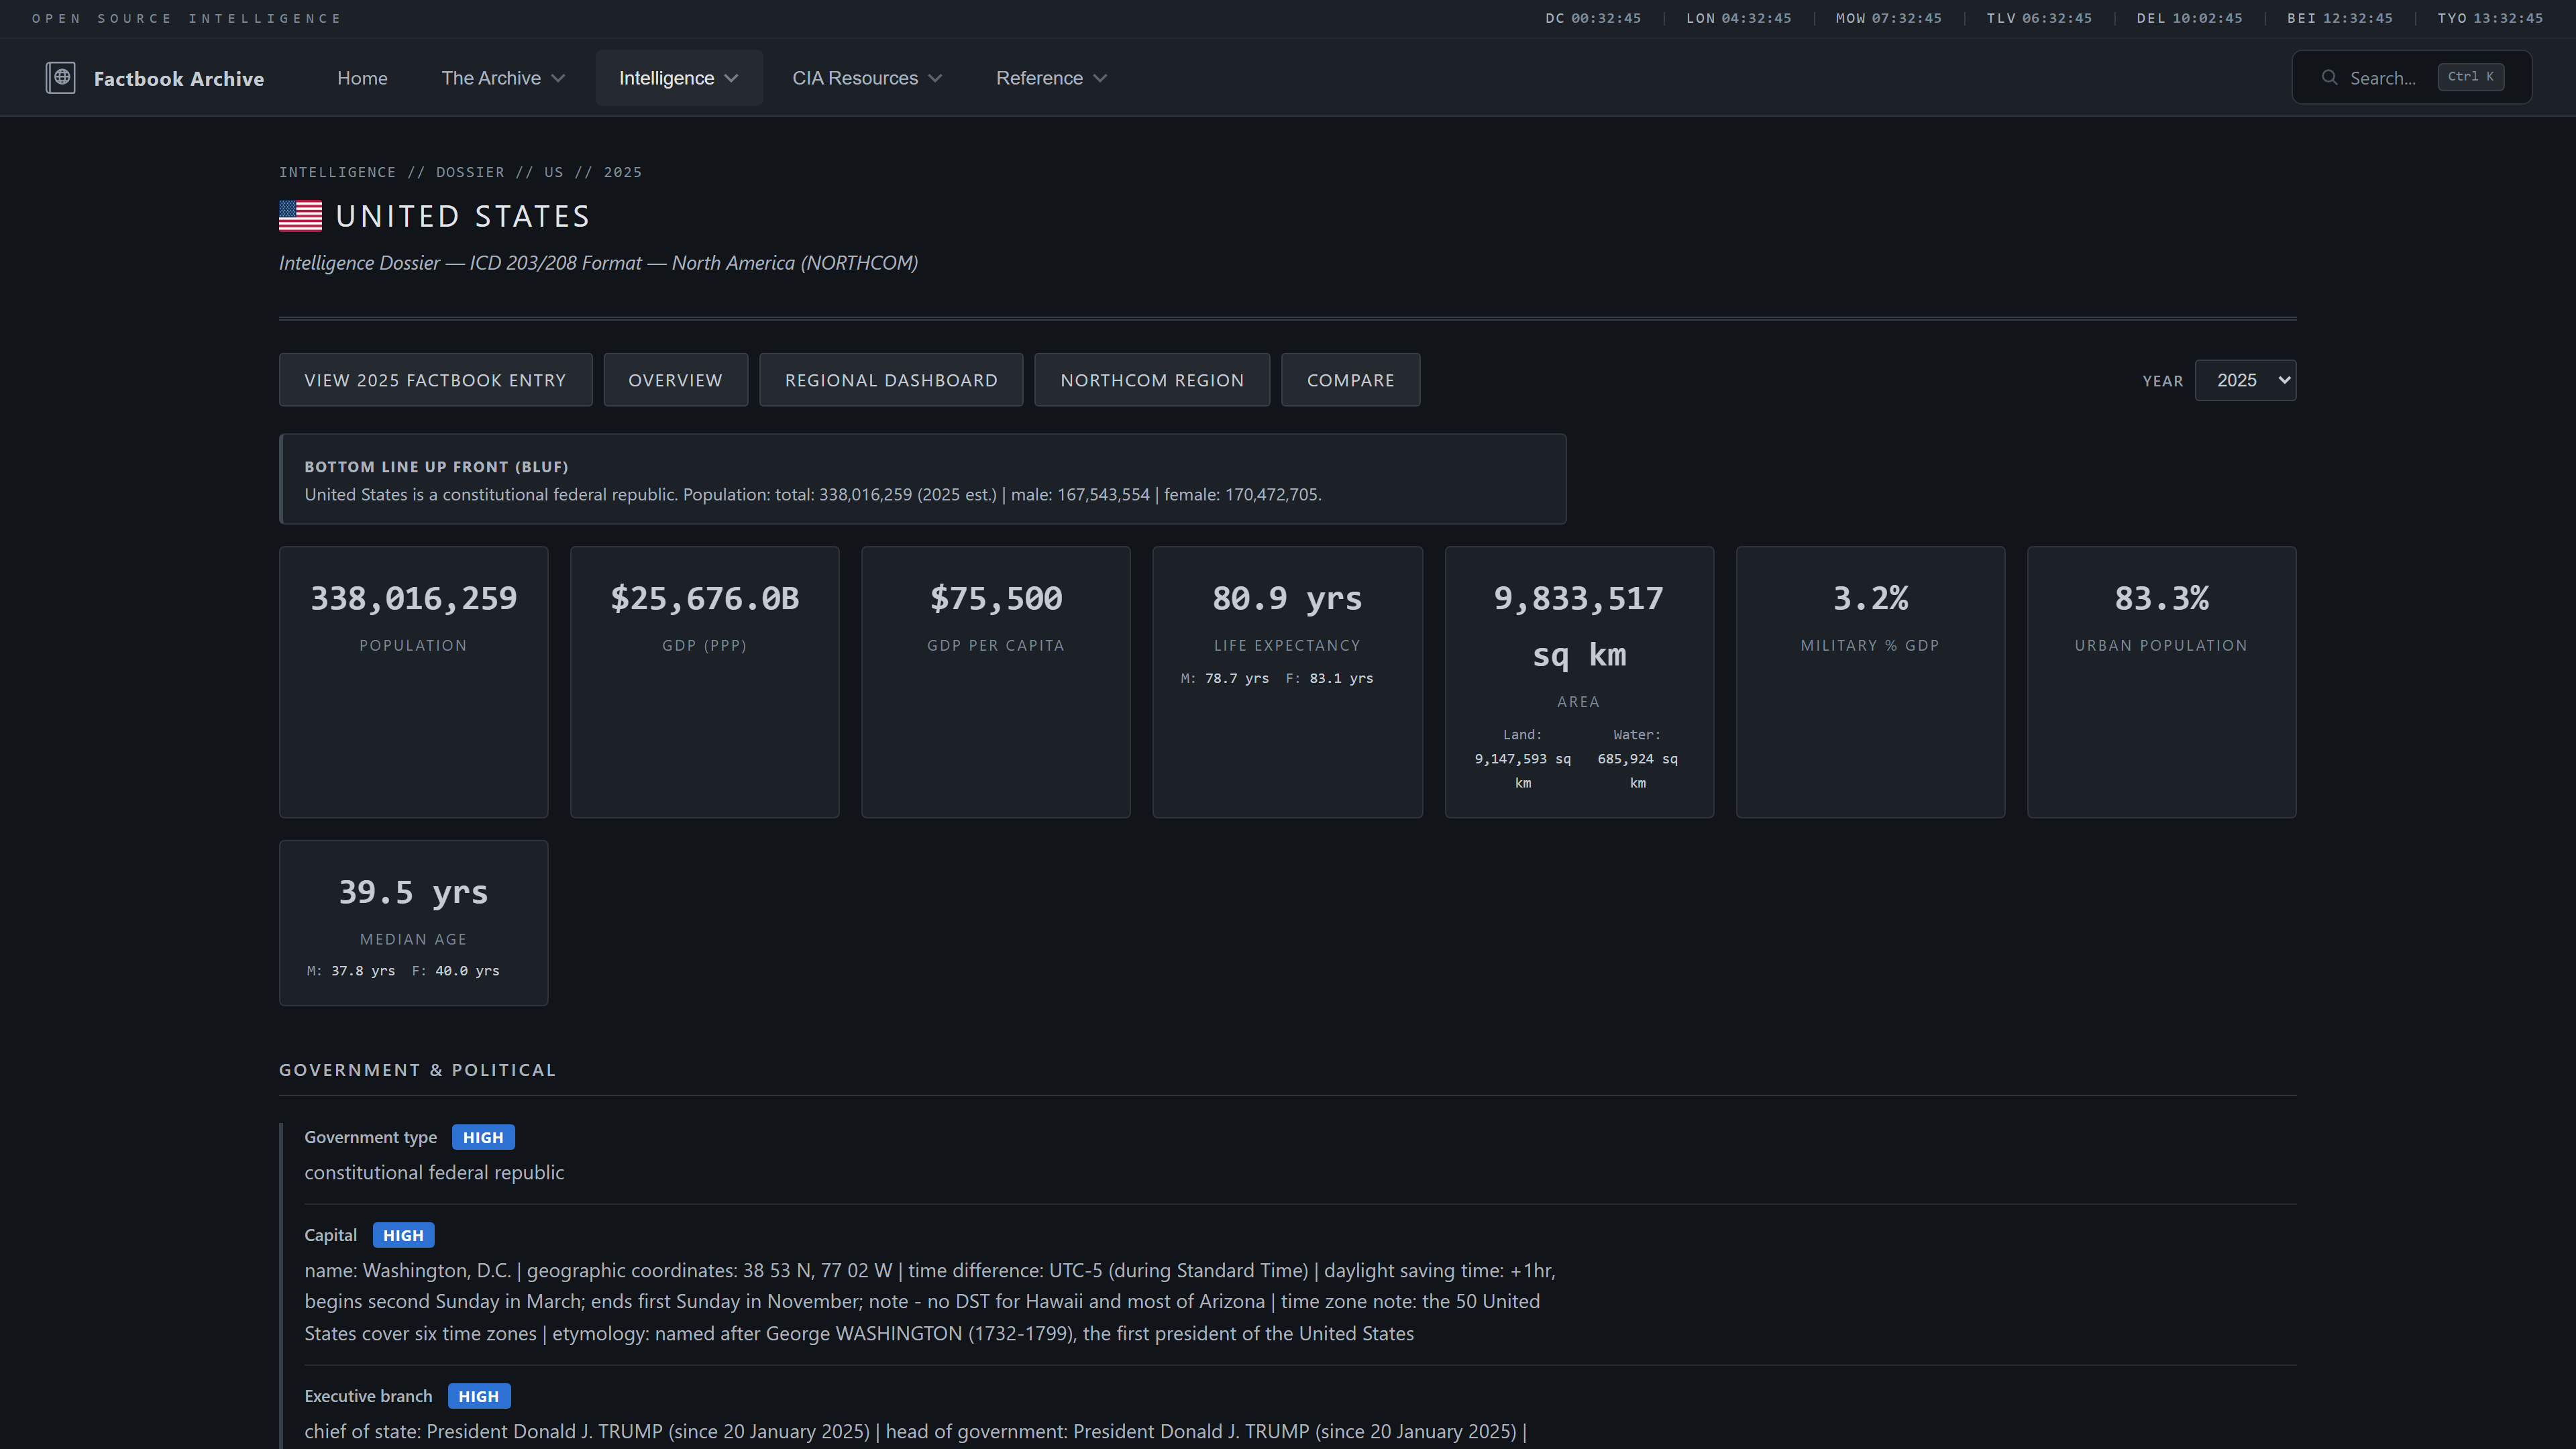Image resolution: width=2576 pixels, height=1449 pixels.
Task: Select the Population stat card
Action: click(413, 681)
